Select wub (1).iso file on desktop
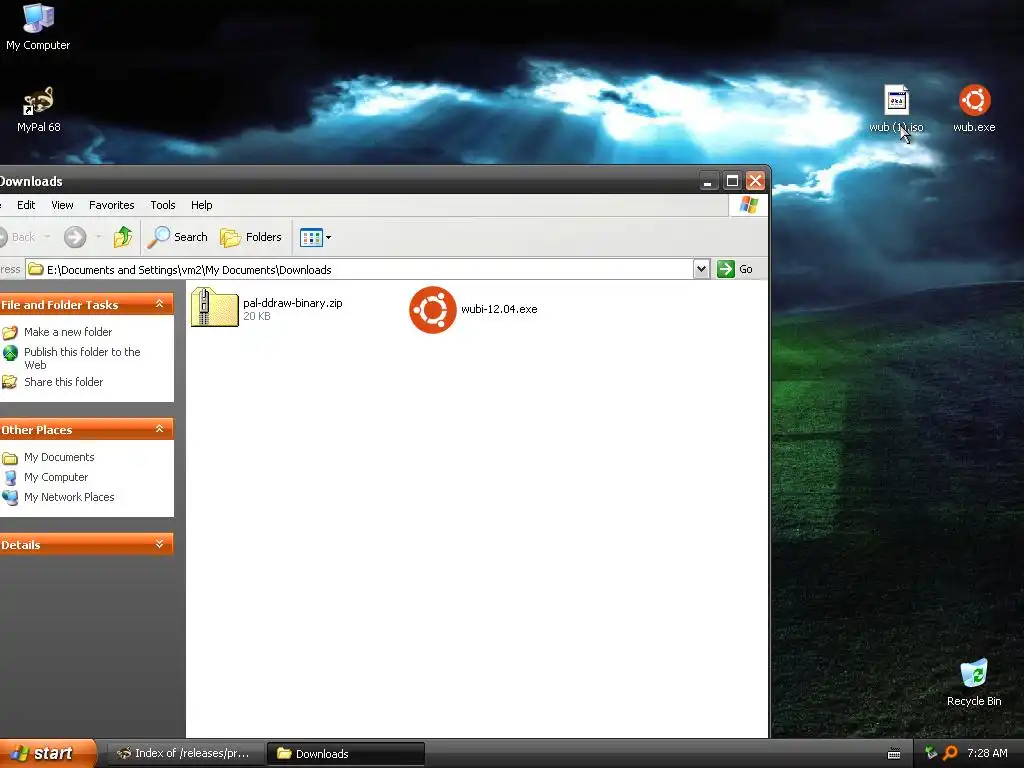 [896, 108]
